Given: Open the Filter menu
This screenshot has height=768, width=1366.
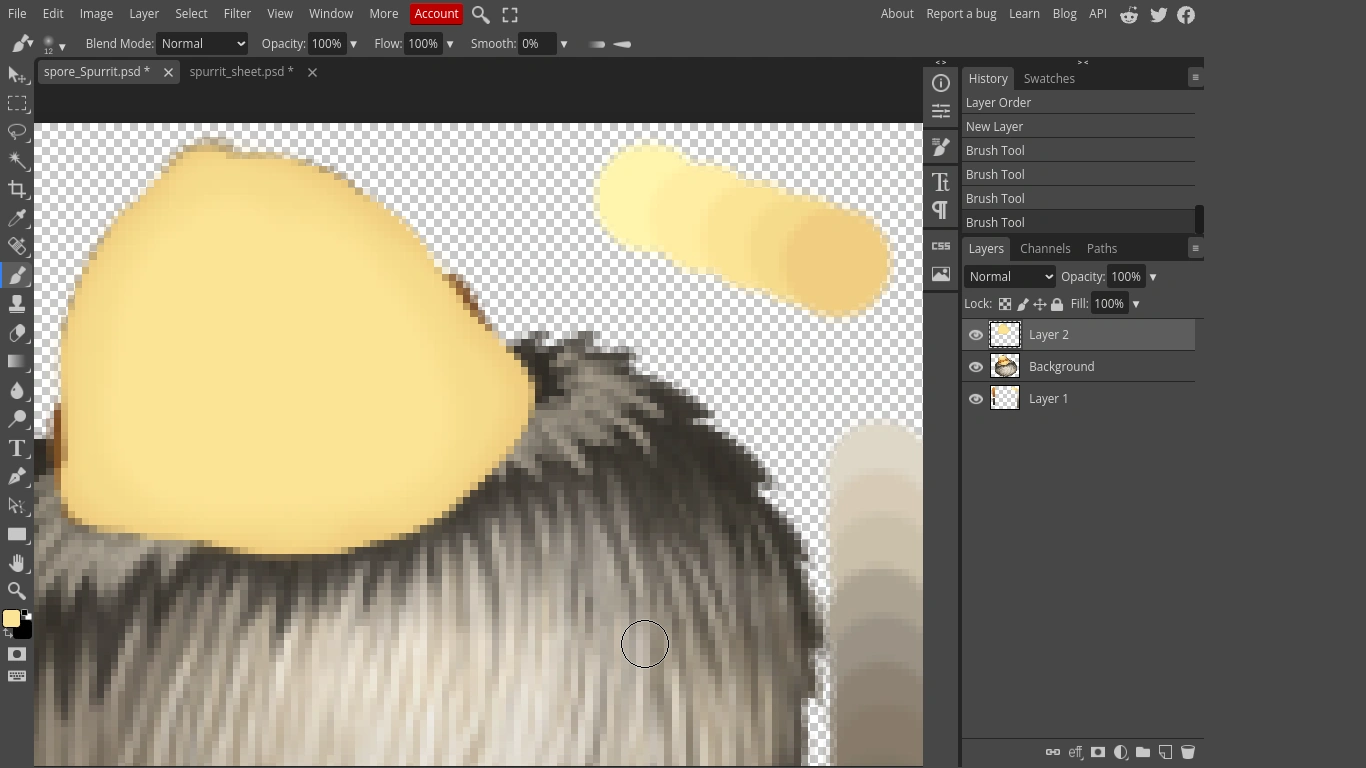Looking at the screenshot, I should pos(237,13).
